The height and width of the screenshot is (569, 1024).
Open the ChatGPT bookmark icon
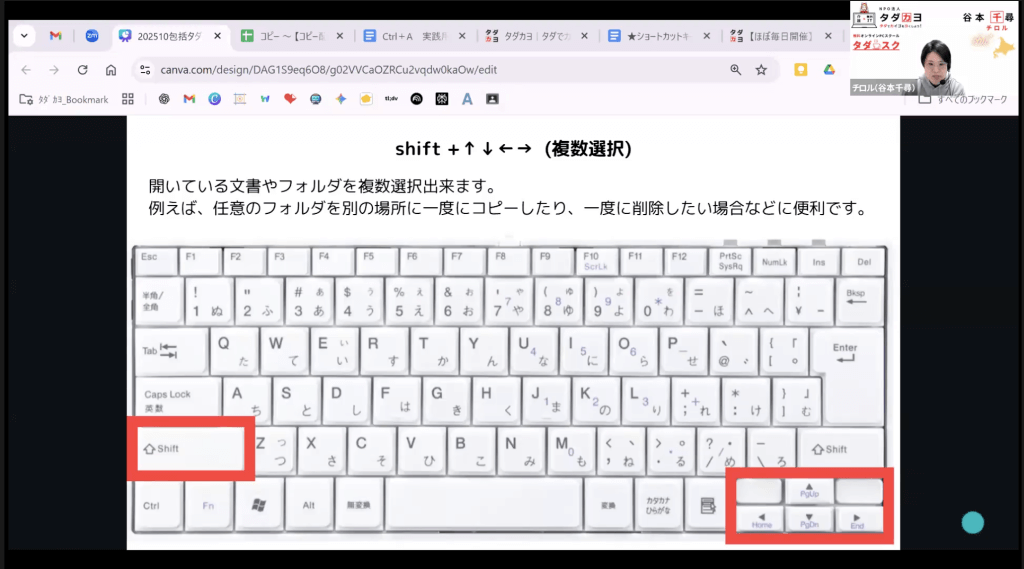[164, 99]
